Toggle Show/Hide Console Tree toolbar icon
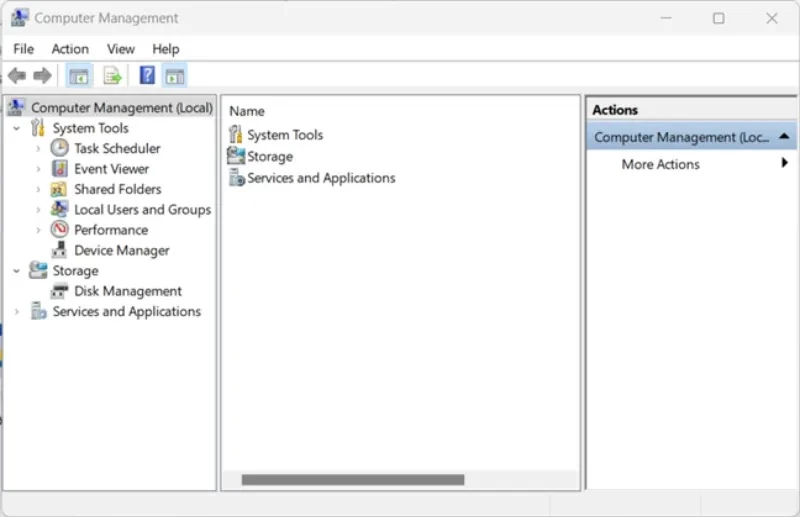The height and width of the screenshot is (517, 800). coord(79,76)
